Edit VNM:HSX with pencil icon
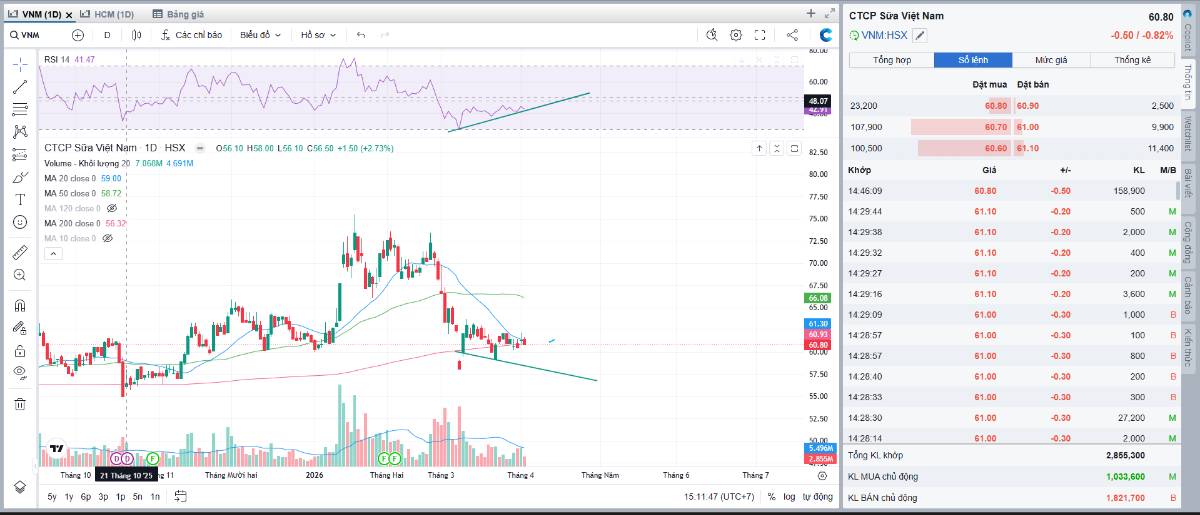 coord(920,35)
